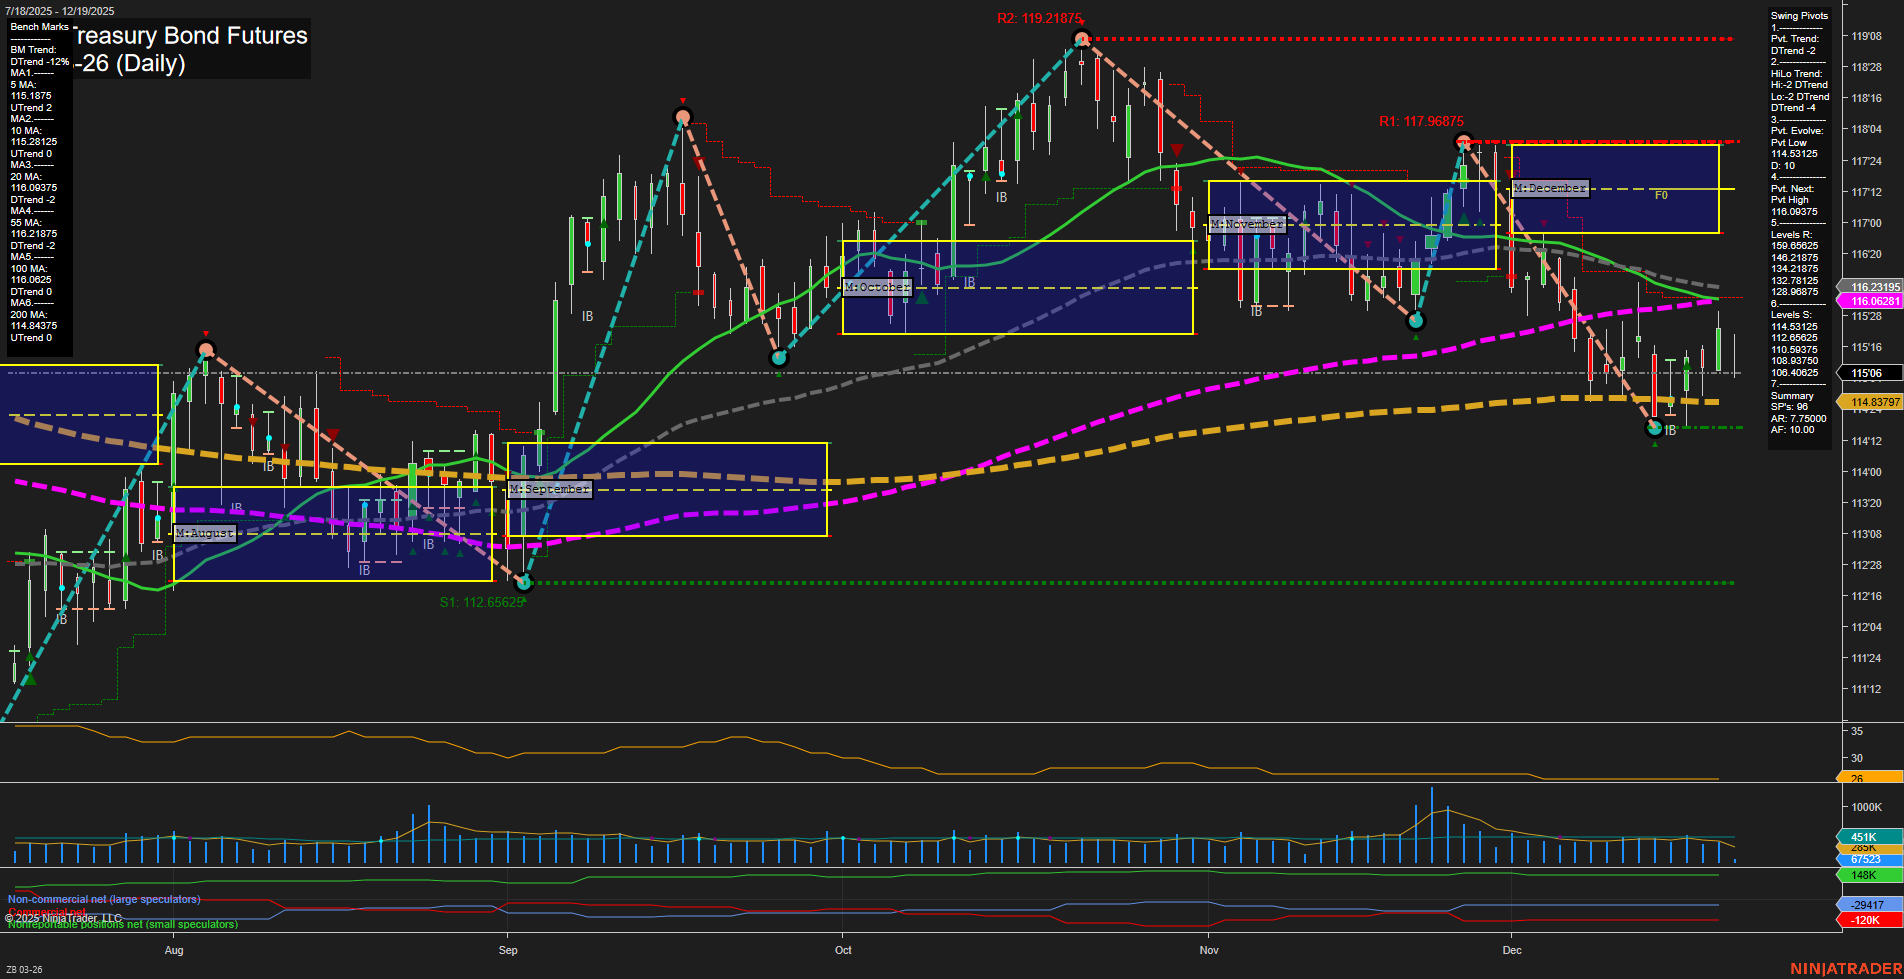Select the M:November monthly range label
The height and width of the screenshot is (979, 1904).
point(1246,224)
